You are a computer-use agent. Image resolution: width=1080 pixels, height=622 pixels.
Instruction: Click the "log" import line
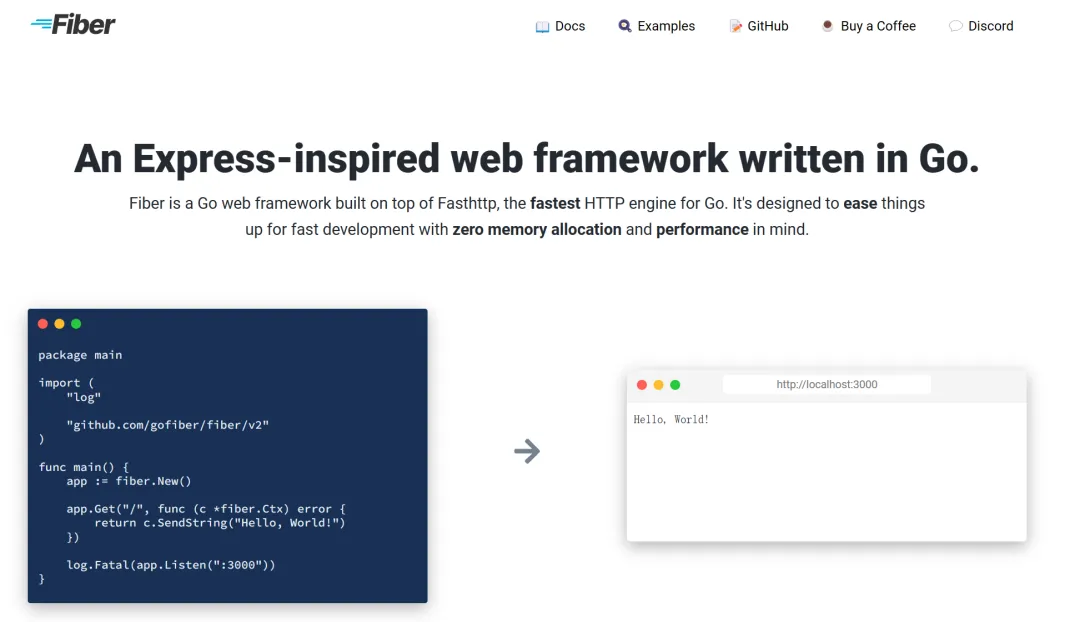click(83, 397)
